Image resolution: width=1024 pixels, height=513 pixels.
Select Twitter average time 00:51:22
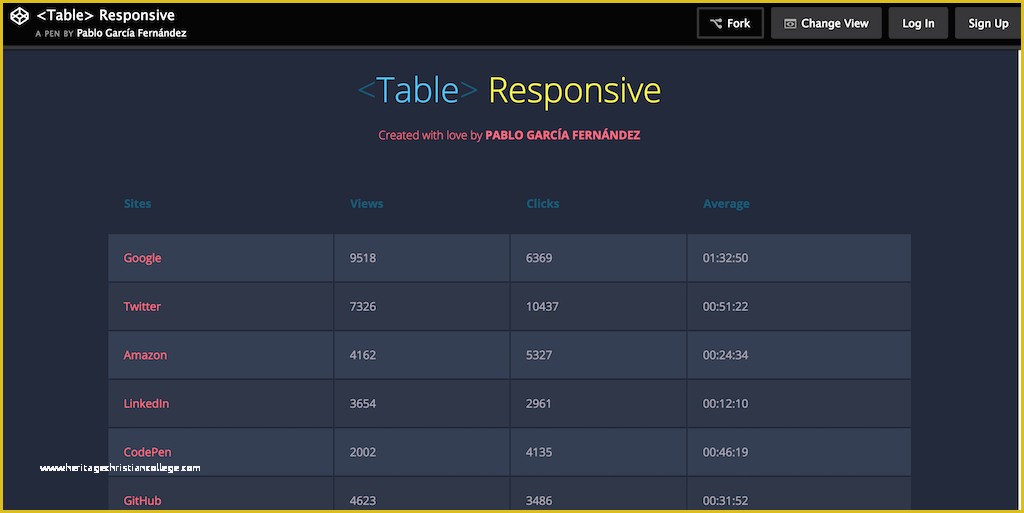tap(726, 306)
